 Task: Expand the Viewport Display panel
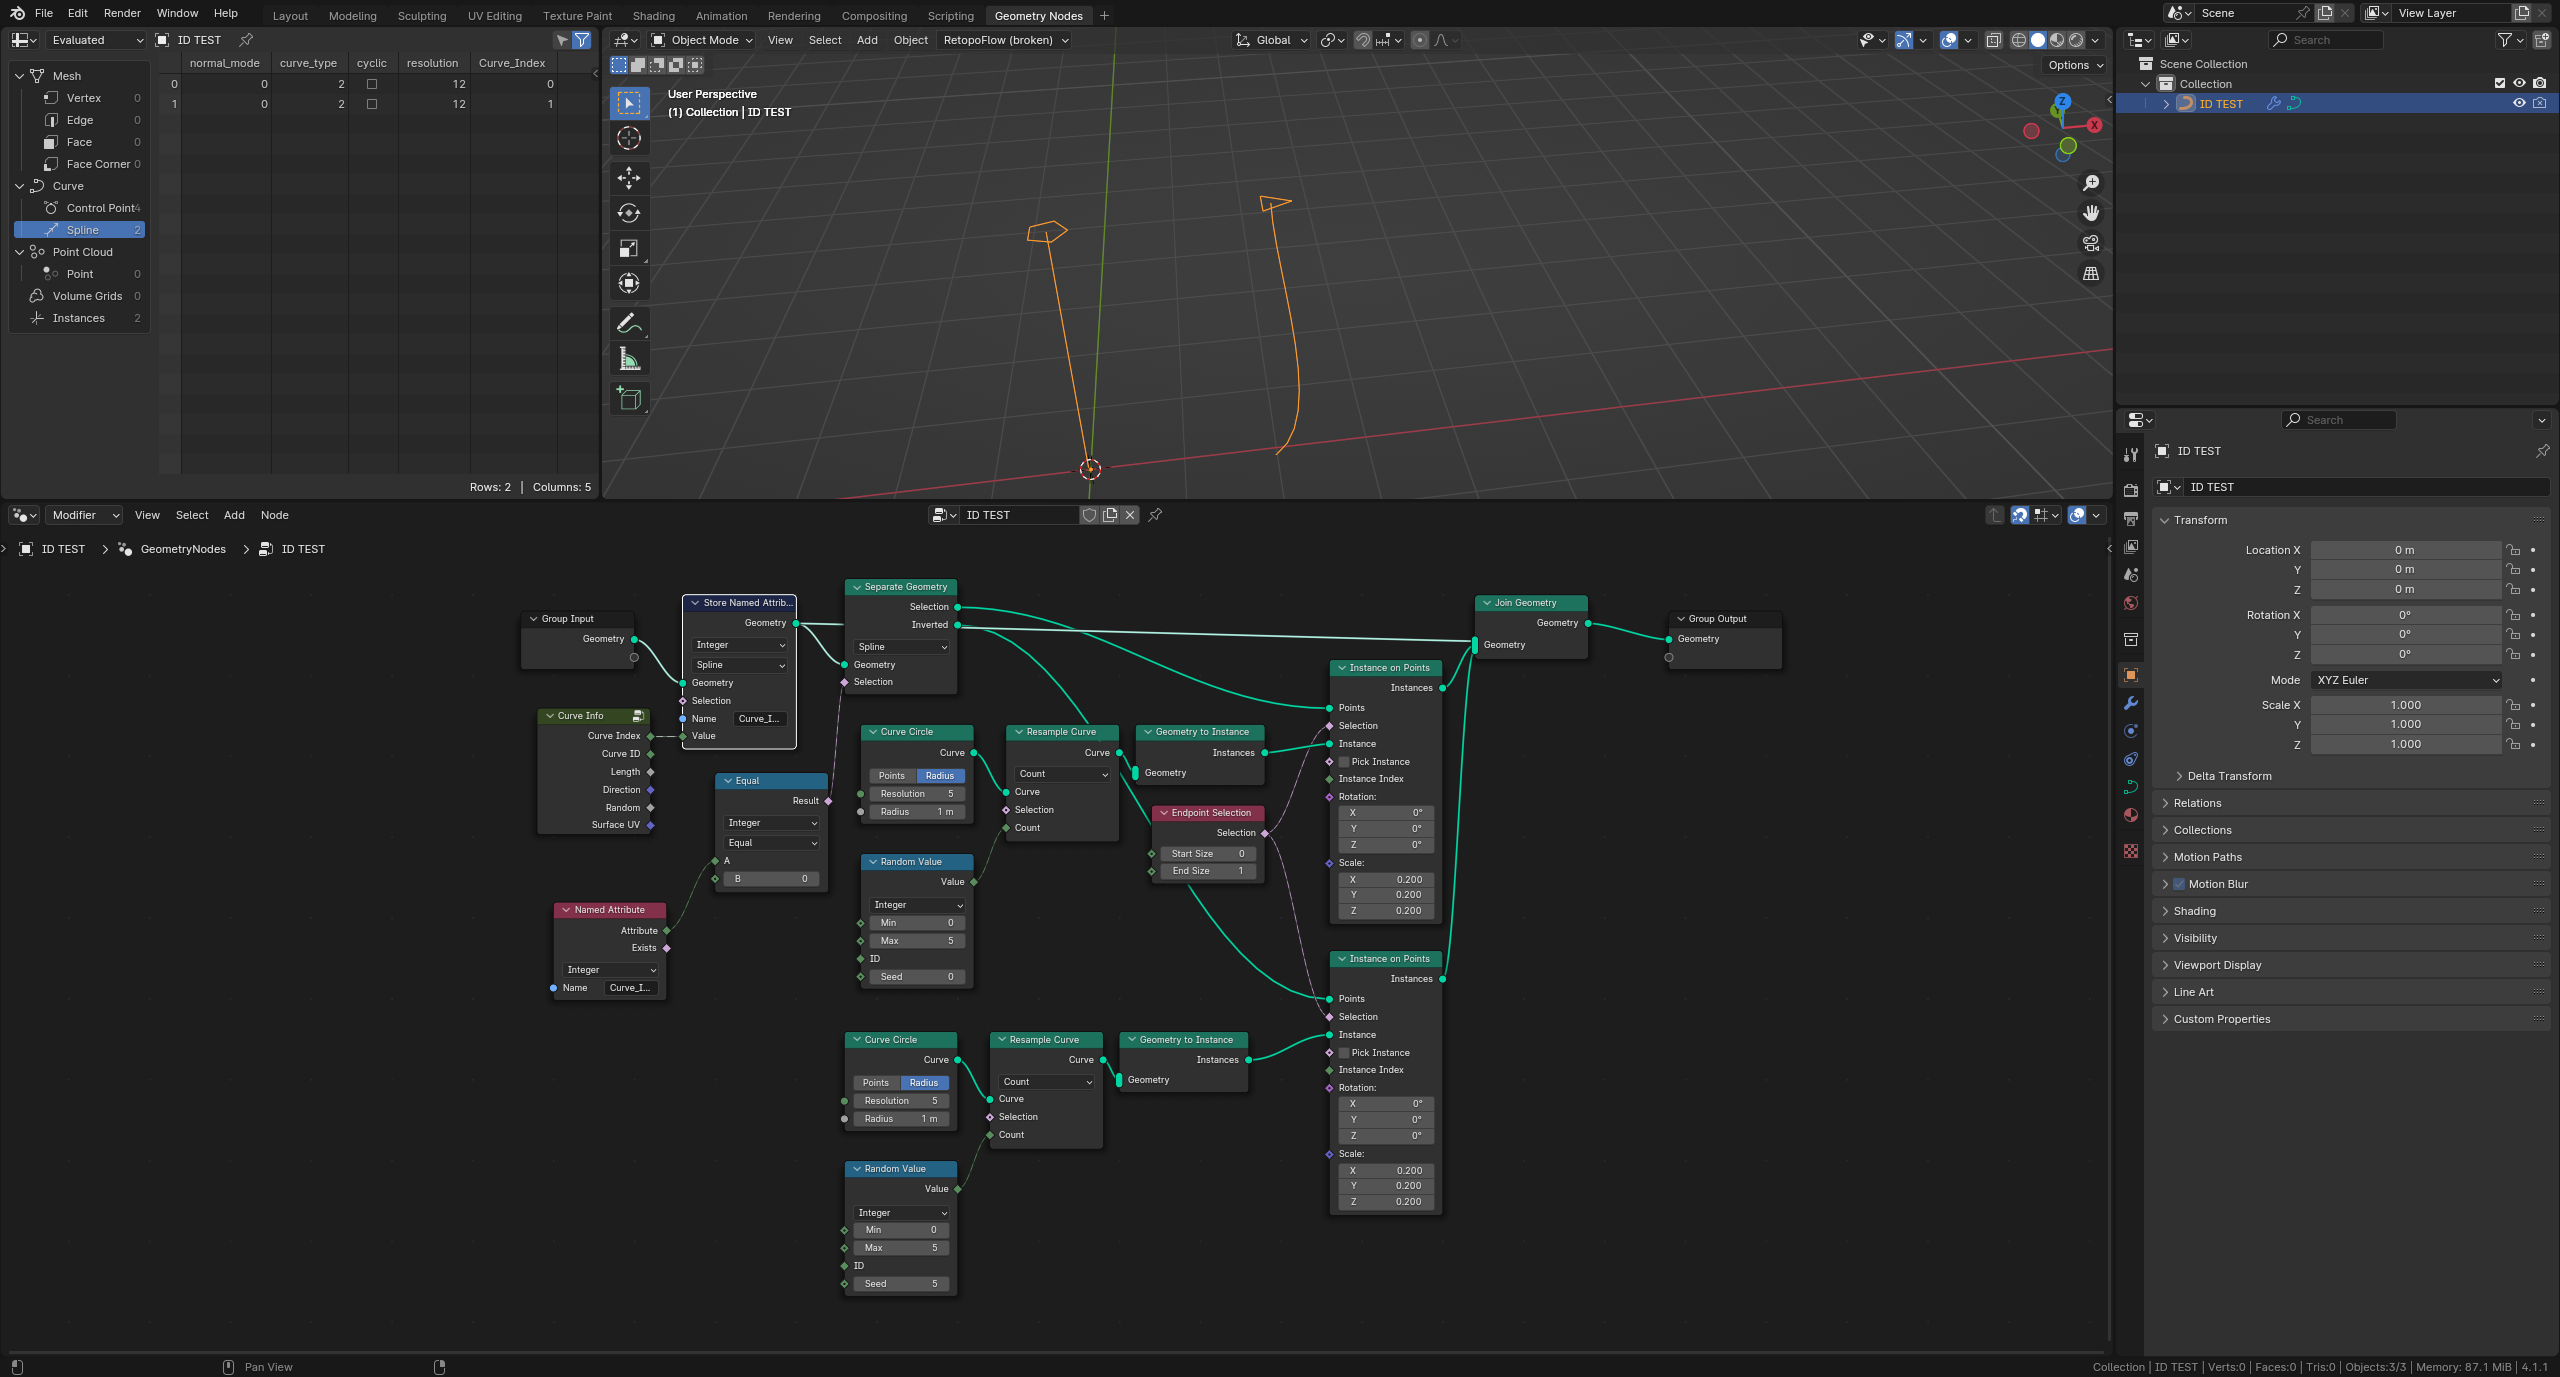pyautogui.click(x=2217, y=965)
